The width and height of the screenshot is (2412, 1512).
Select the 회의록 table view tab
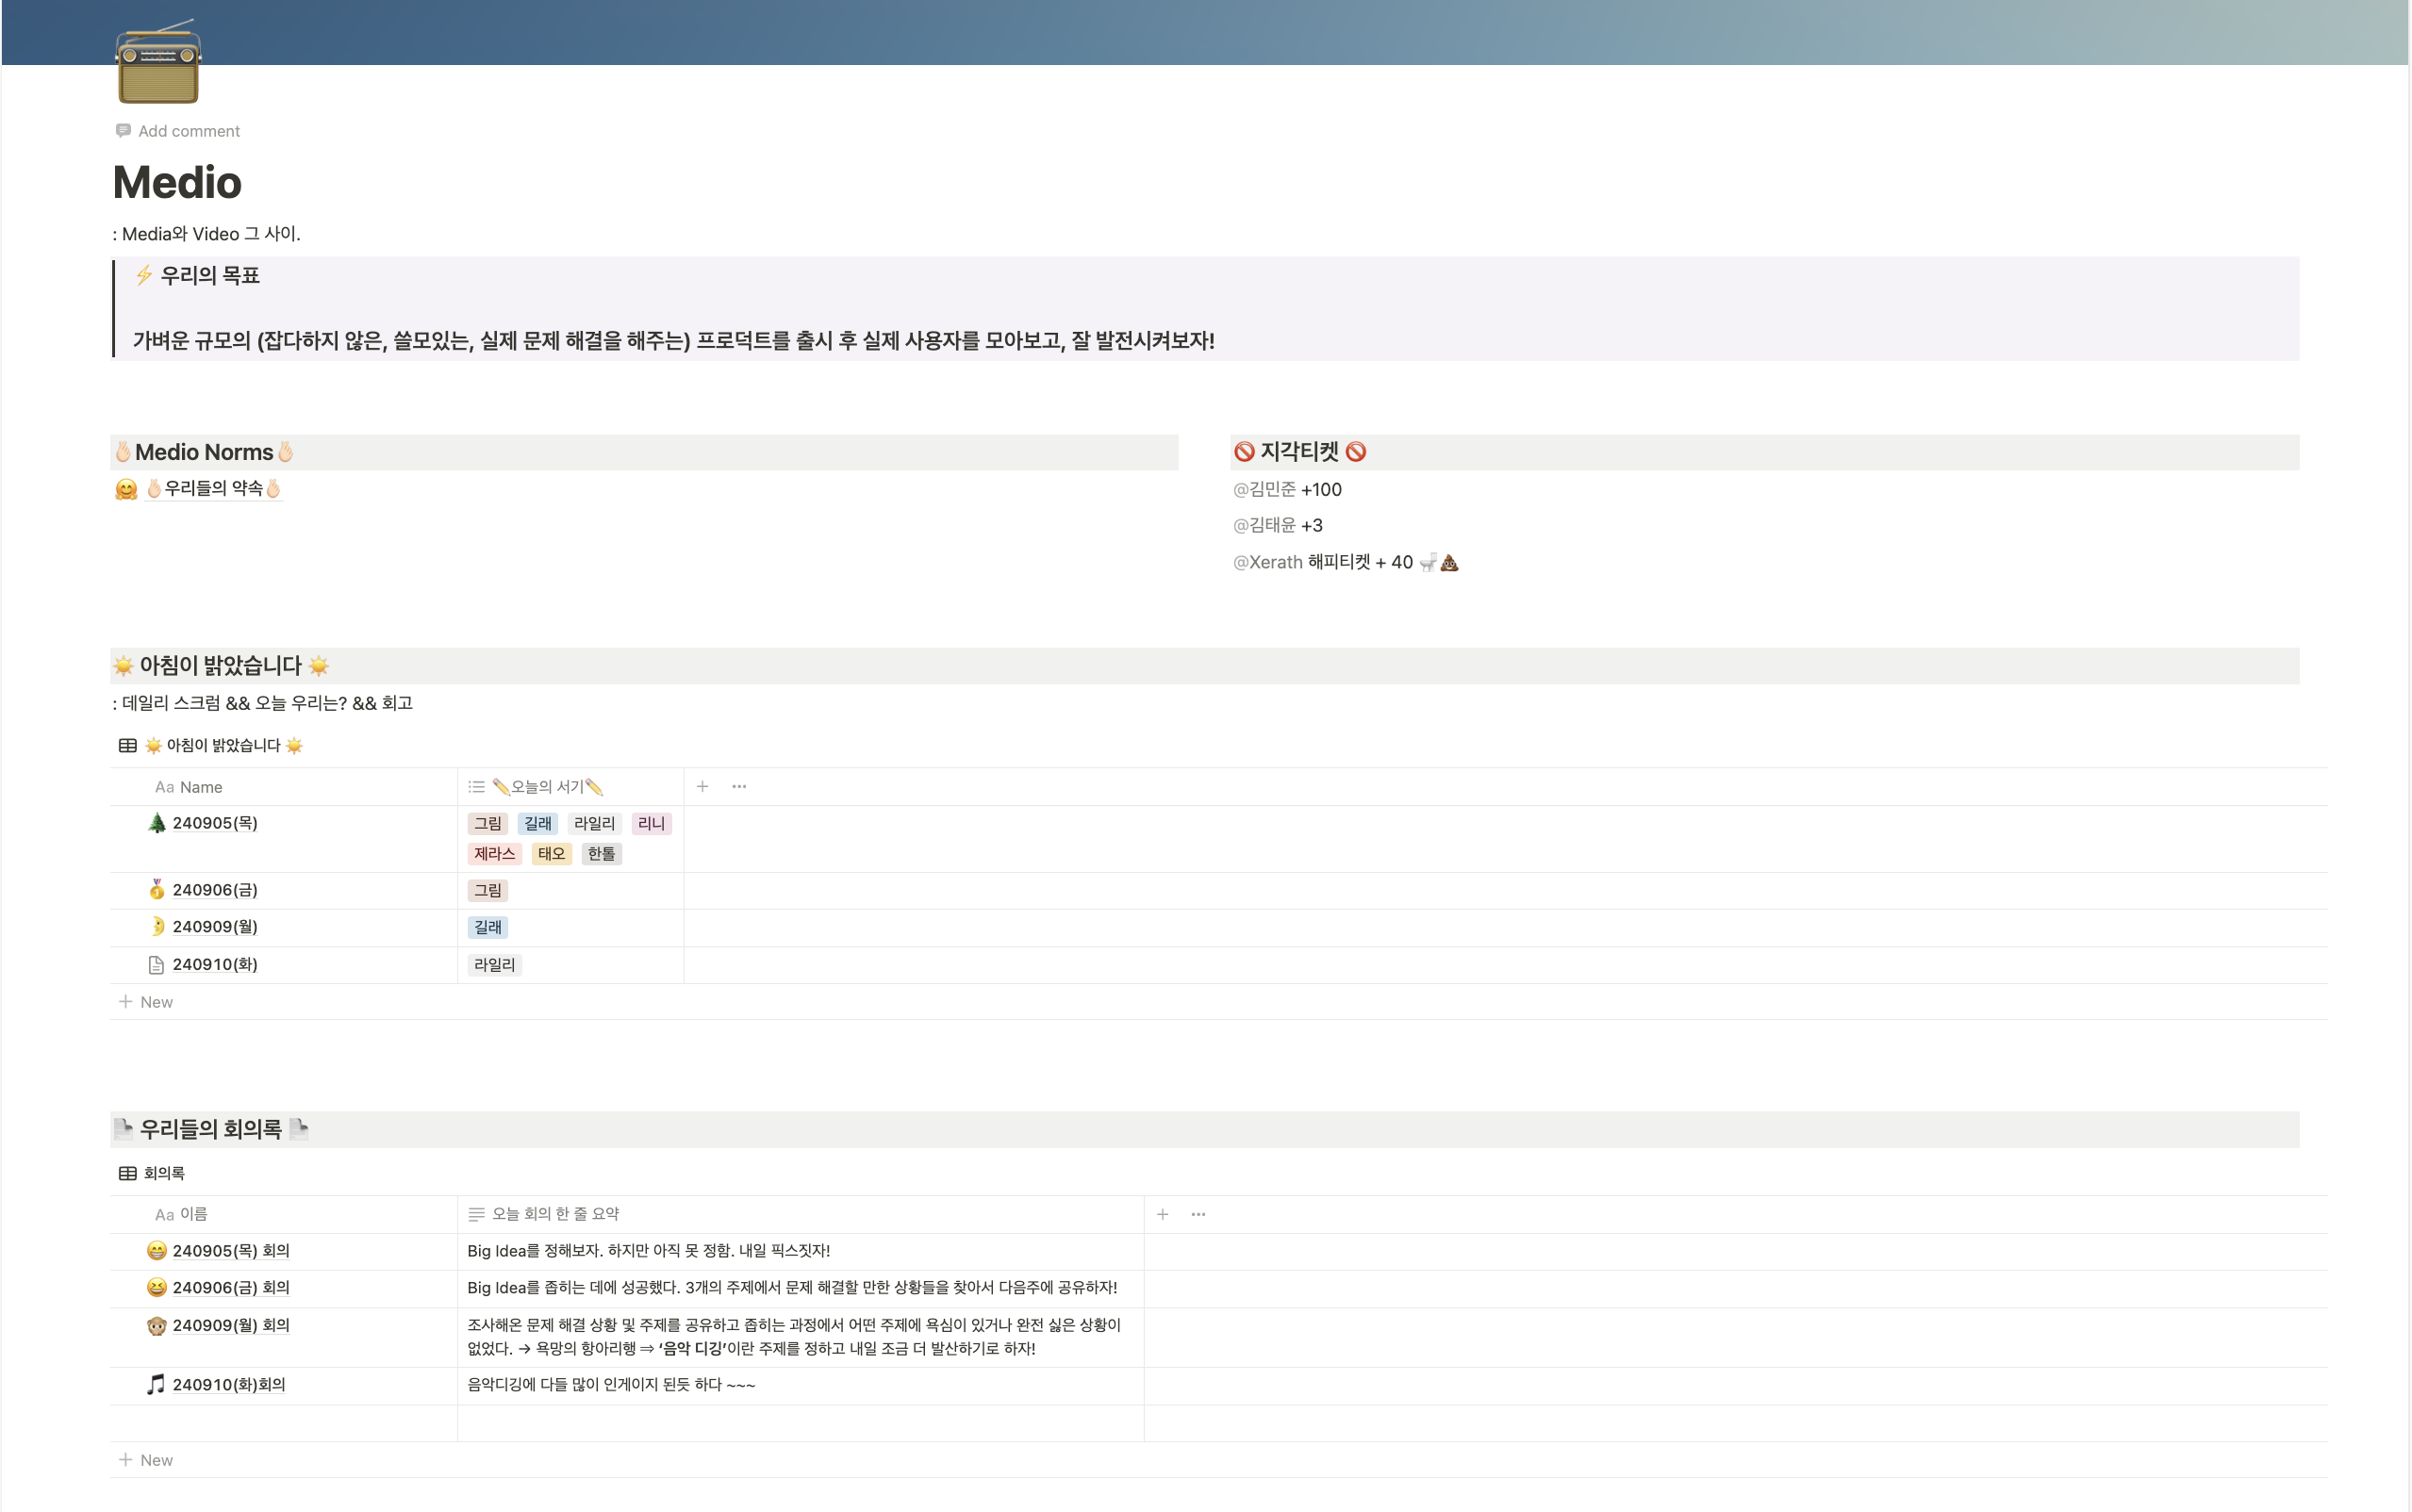click(x=153, y=1173)
